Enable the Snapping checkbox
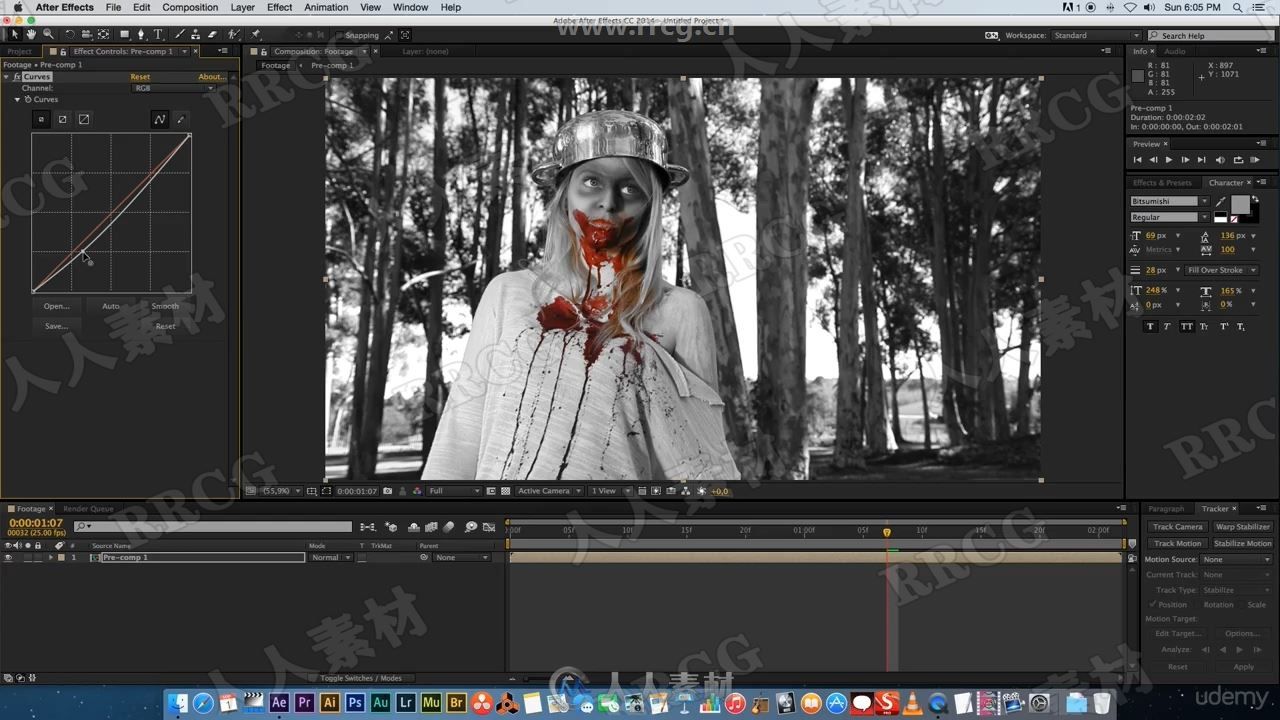 click(x=339, y=35)
